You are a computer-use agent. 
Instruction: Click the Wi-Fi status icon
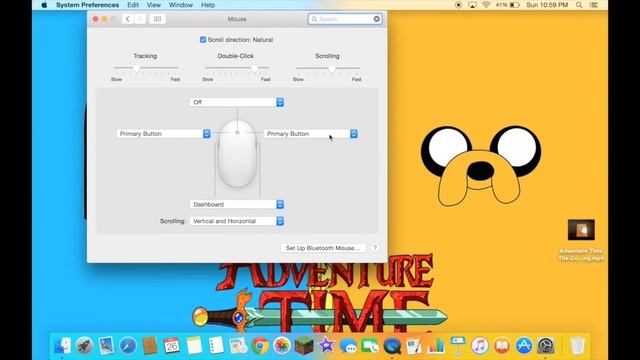[x=486, y=5]
